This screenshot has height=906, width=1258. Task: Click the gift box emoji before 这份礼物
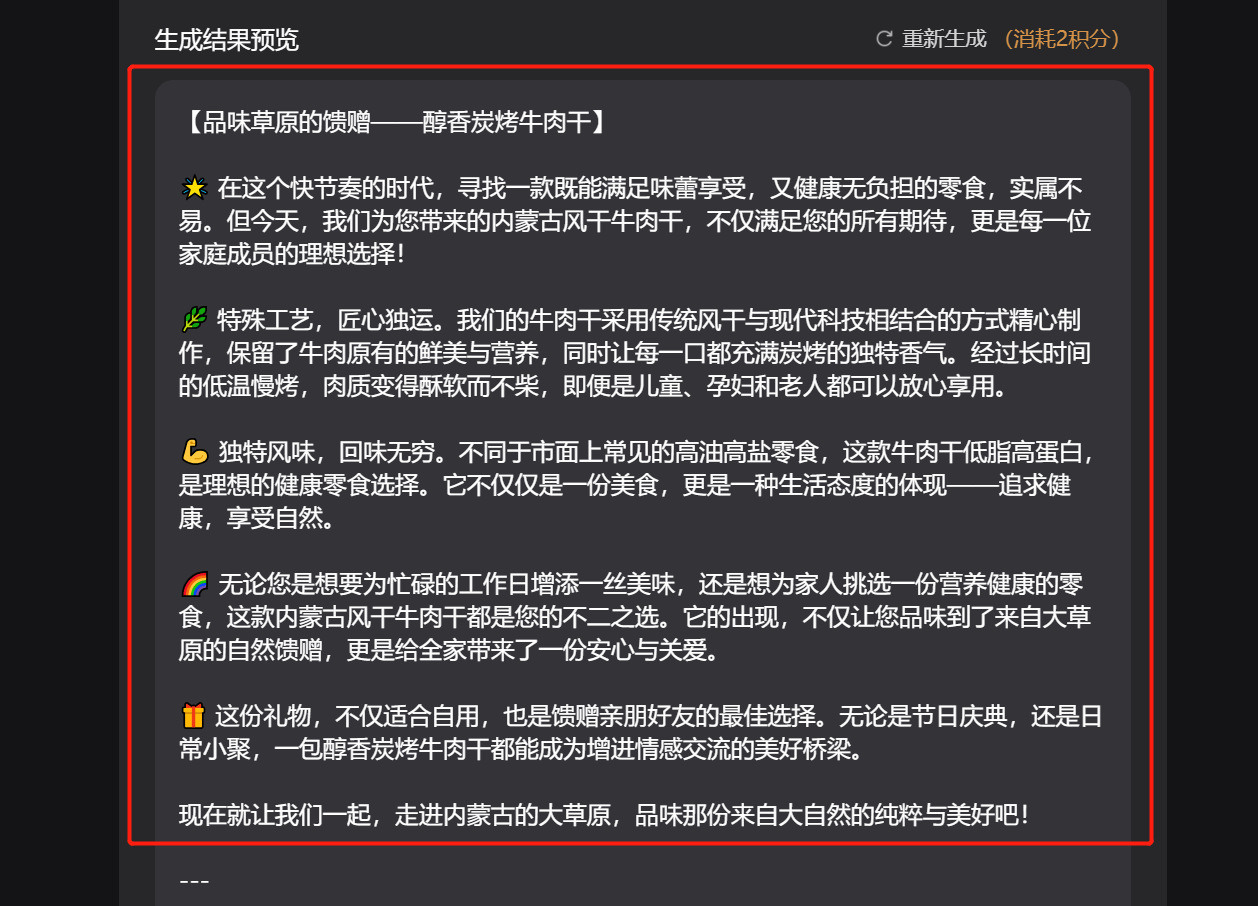coord(193,716)
